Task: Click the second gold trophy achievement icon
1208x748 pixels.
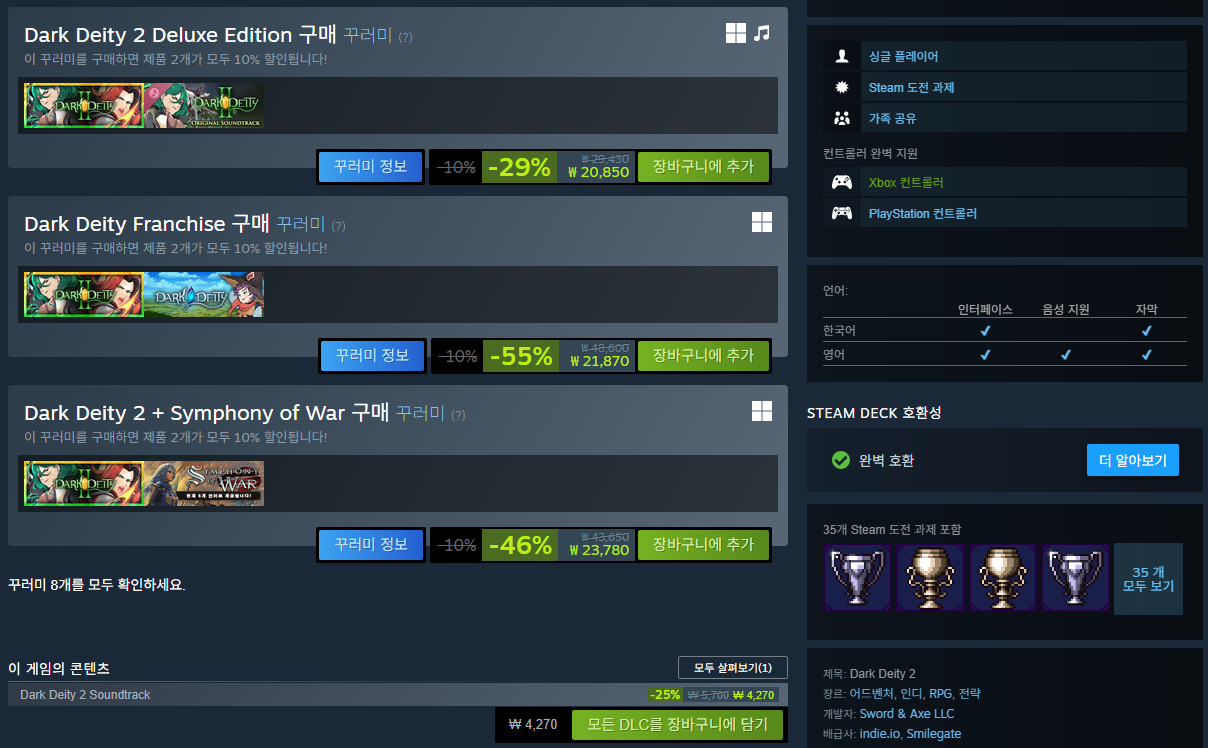Action: pyautogui.click(x=1003, y=577)
